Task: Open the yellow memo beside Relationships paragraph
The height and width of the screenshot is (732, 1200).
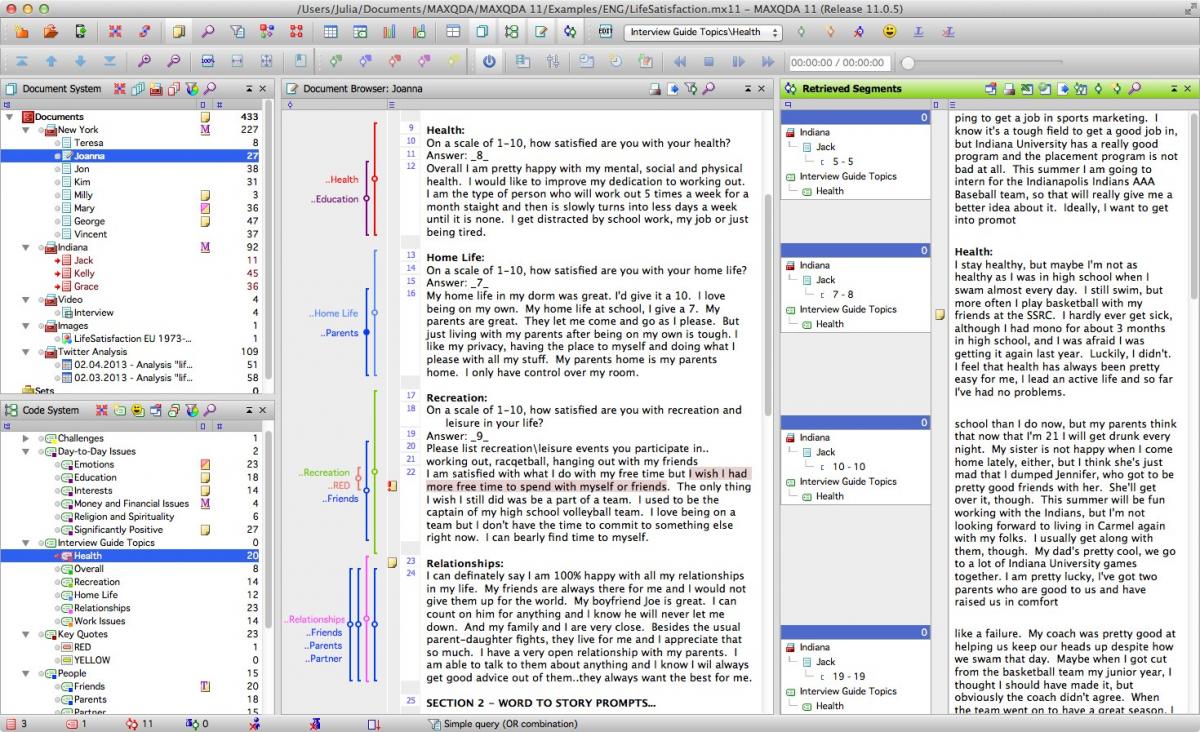Action: 393,562
